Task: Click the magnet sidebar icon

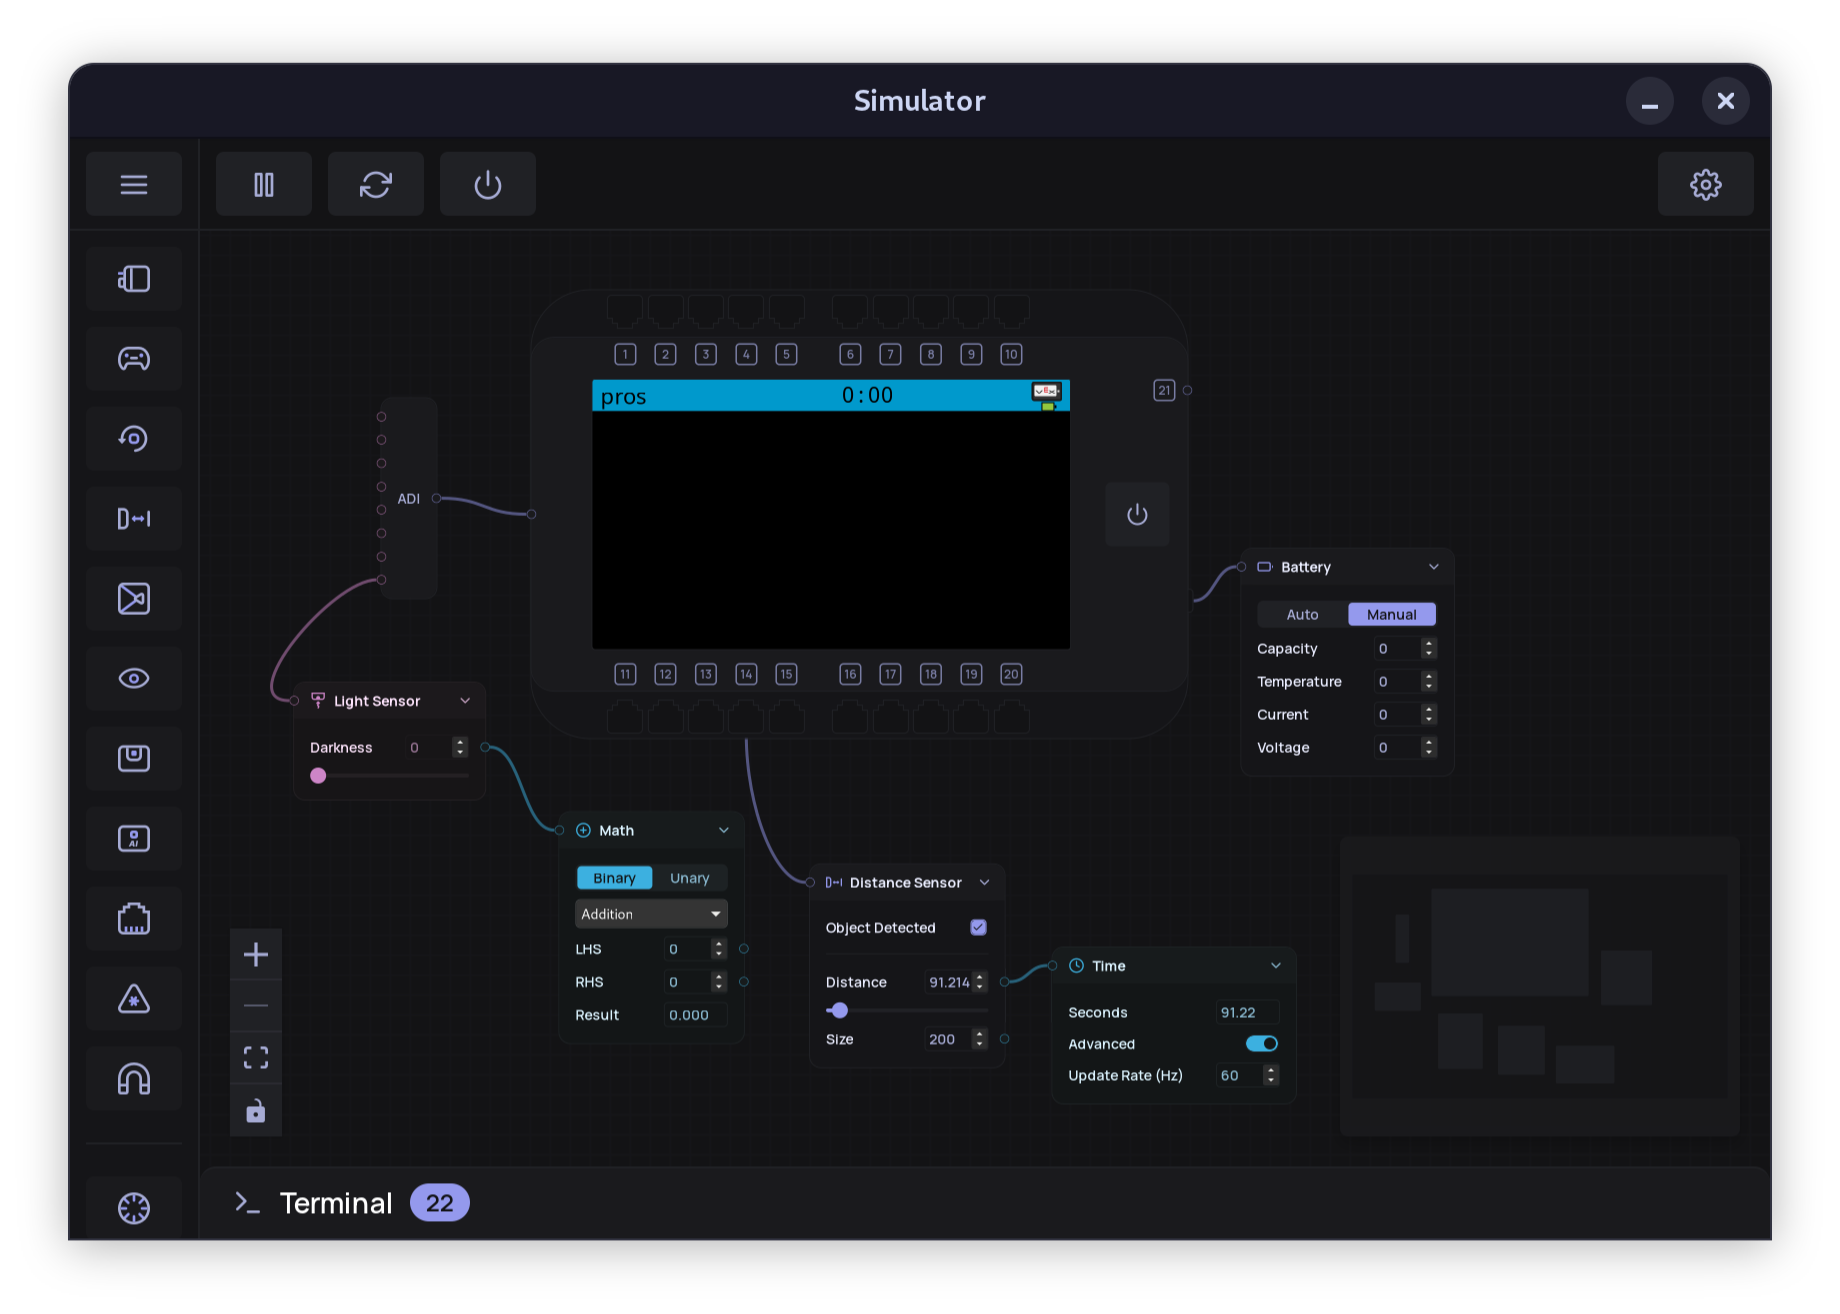Action: (x=134, y=1078)
